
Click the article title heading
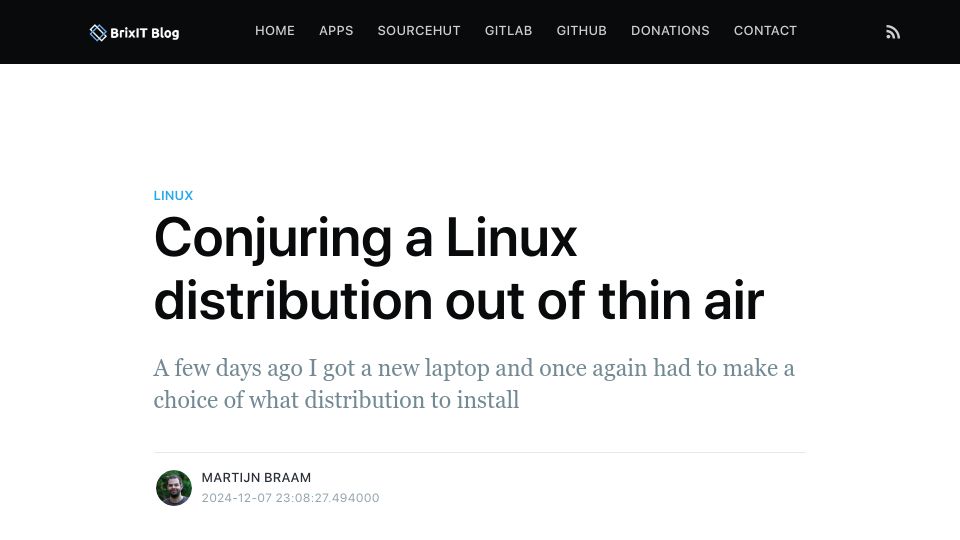coord(459,269)
